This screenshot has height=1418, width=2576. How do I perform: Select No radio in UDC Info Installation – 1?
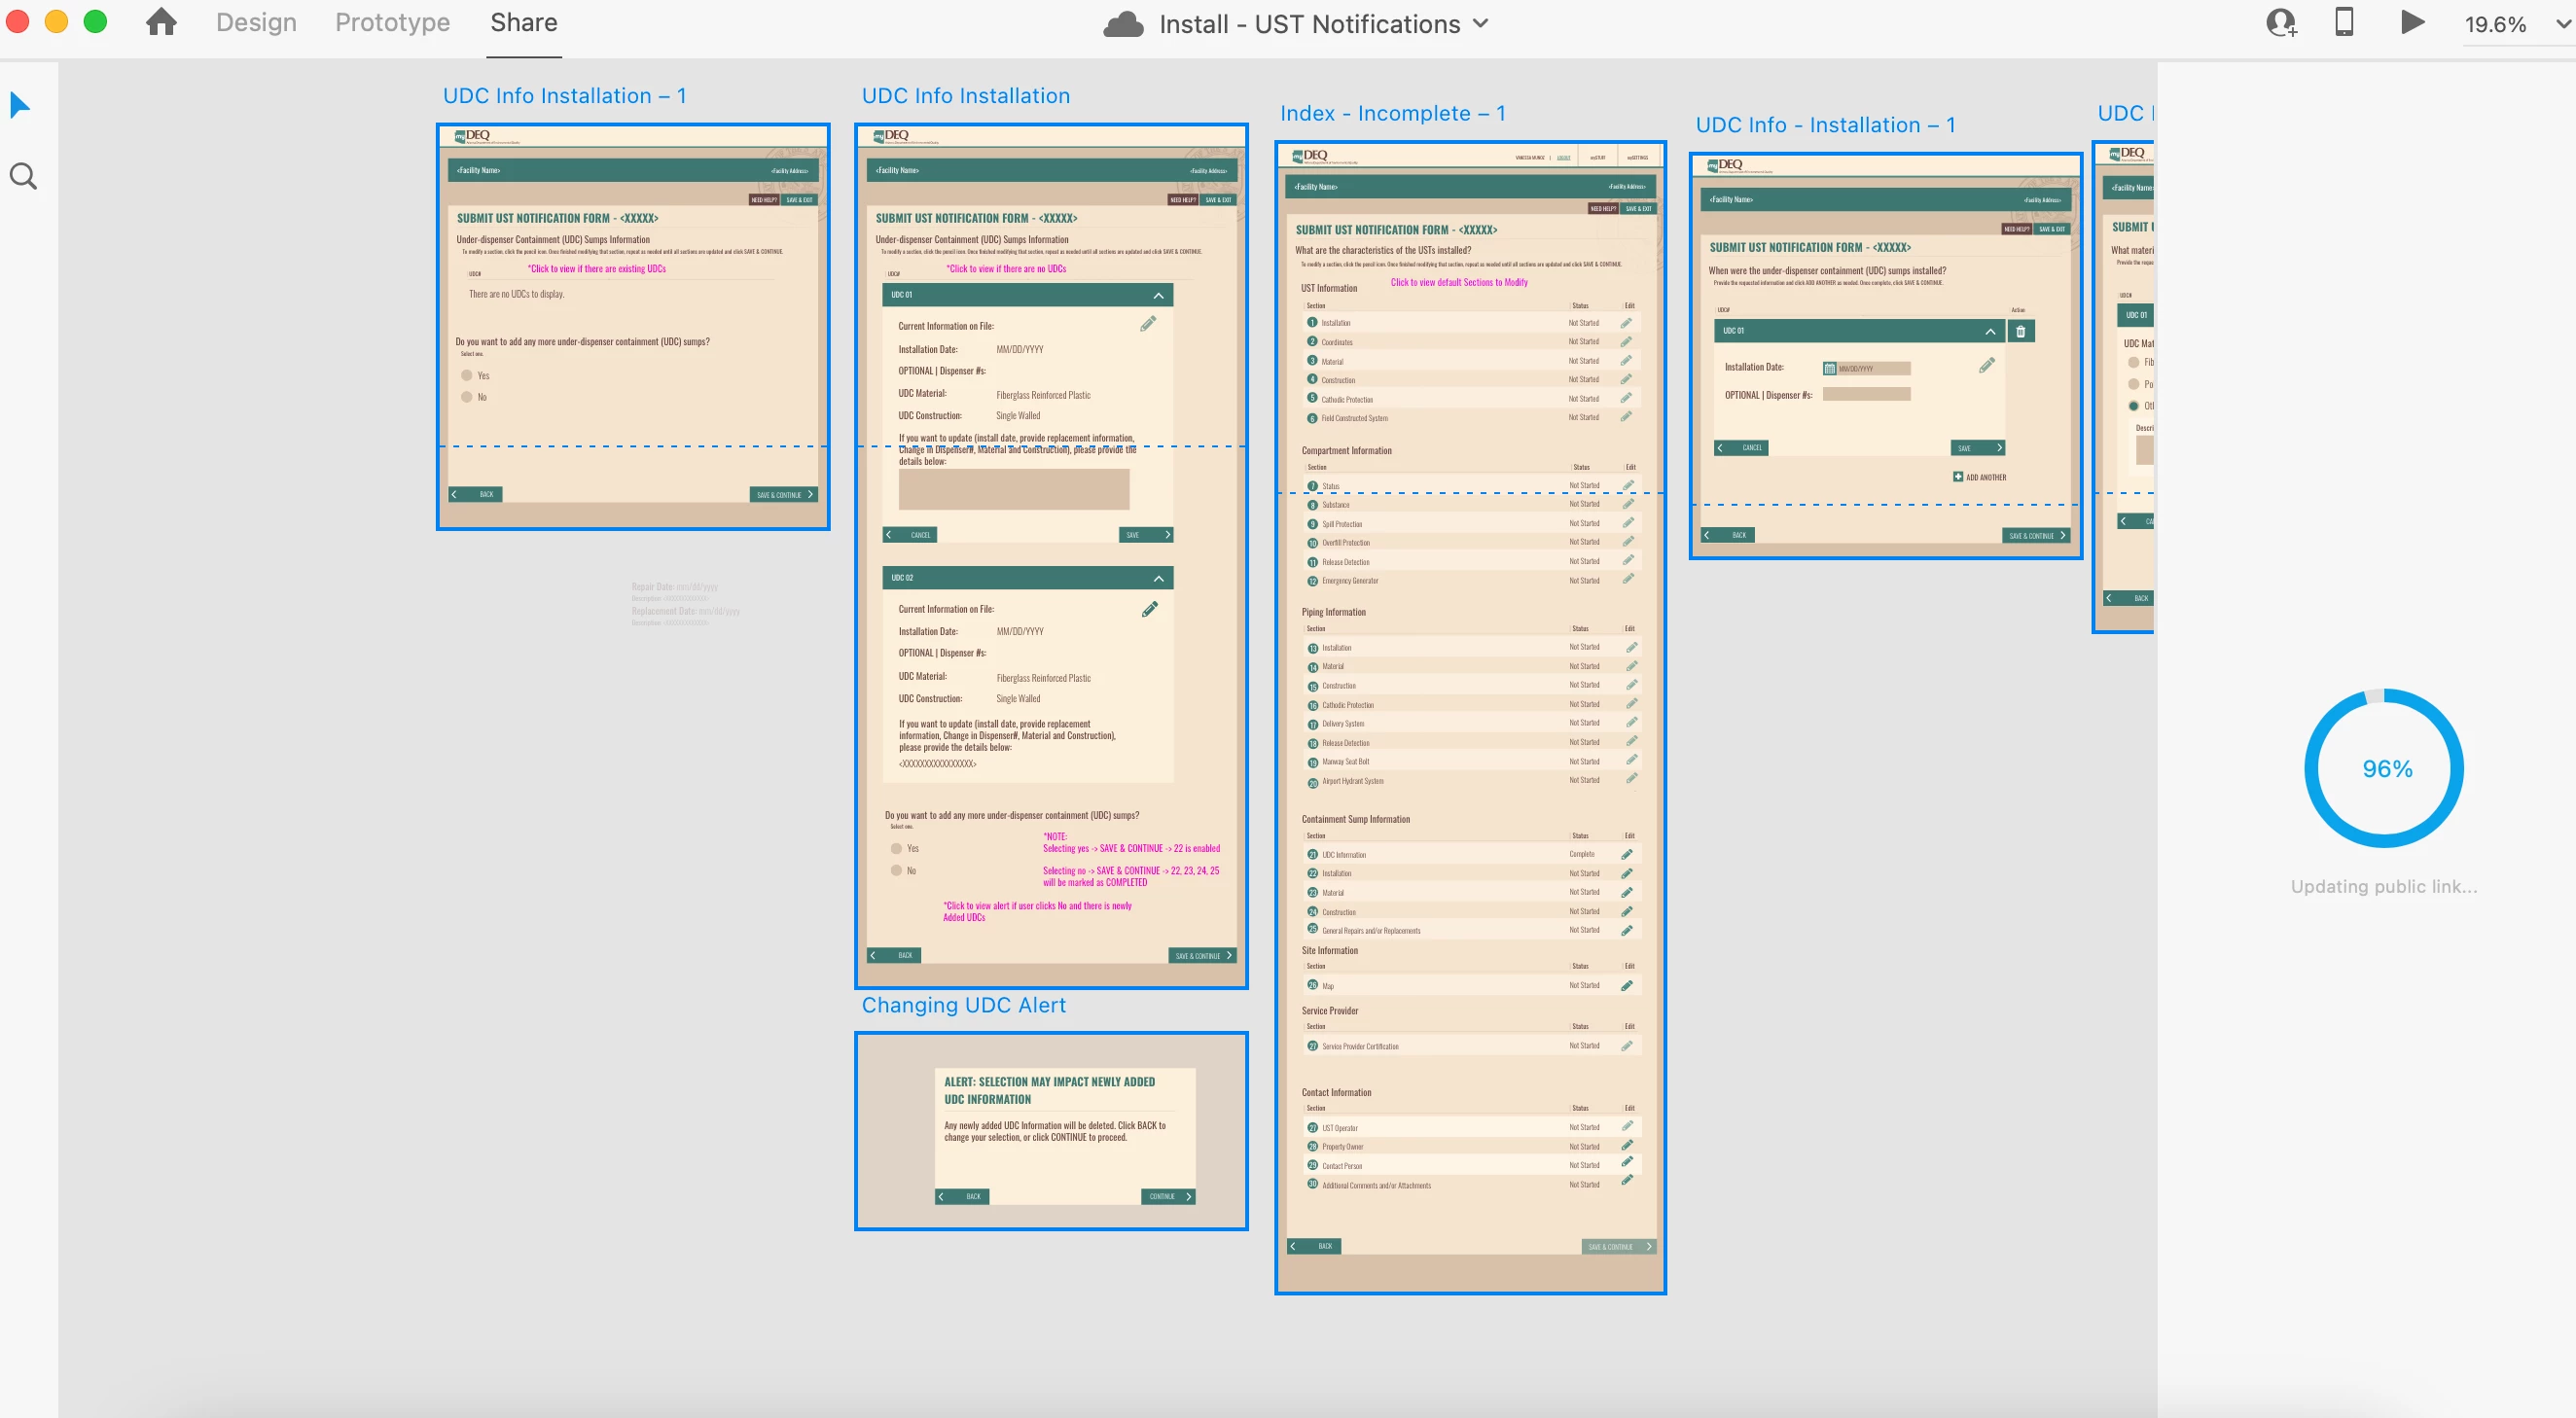click(x=467, y=397)
